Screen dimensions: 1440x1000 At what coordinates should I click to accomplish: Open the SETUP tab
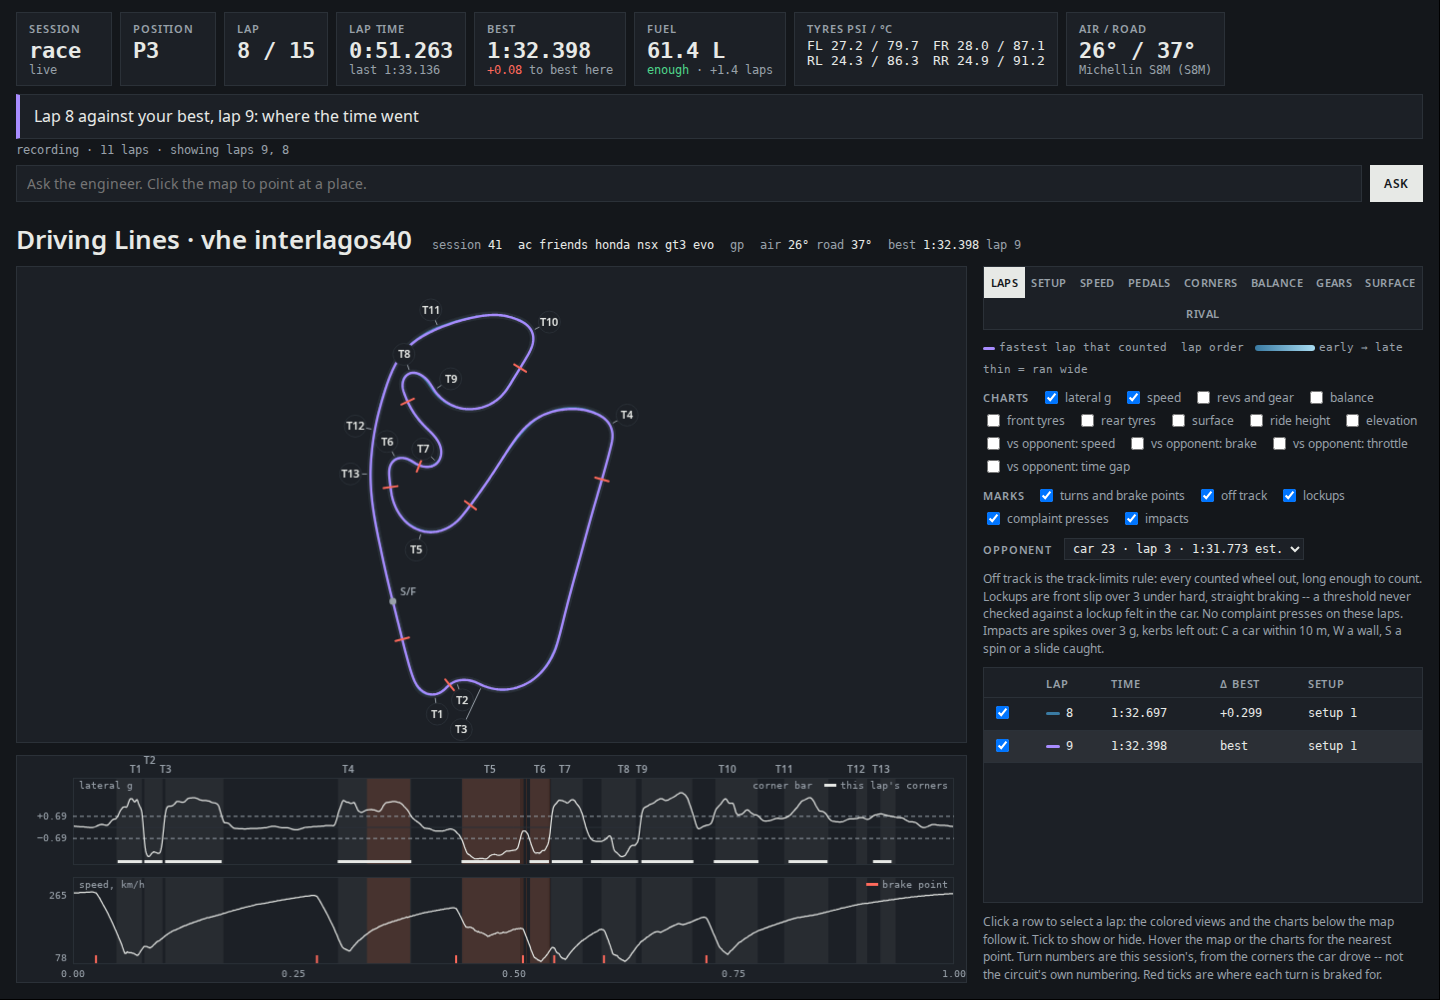[x=1048, y=283]
